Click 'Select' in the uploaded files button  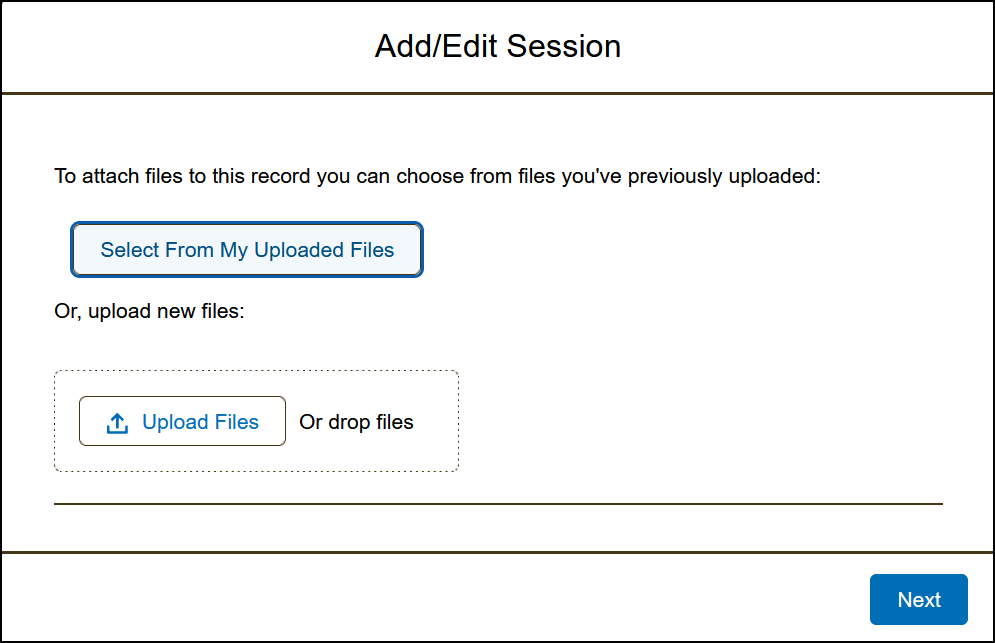129,250
